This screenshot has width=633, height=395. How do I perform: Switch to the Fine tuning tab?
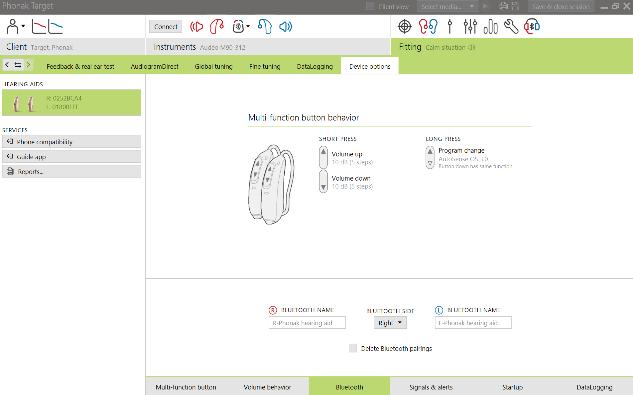click(265, 66)
